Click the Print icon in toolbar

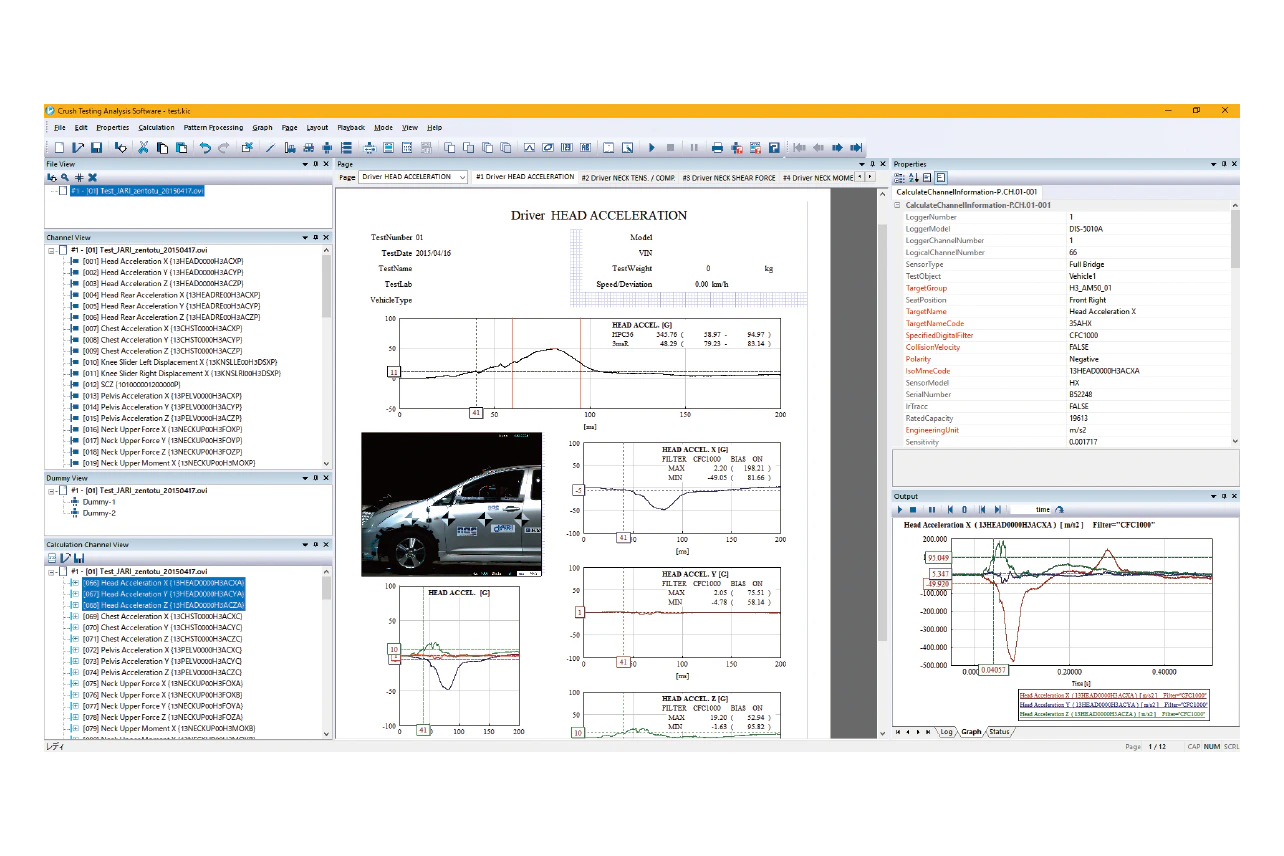pyautogui.click(x=717, y=148)
